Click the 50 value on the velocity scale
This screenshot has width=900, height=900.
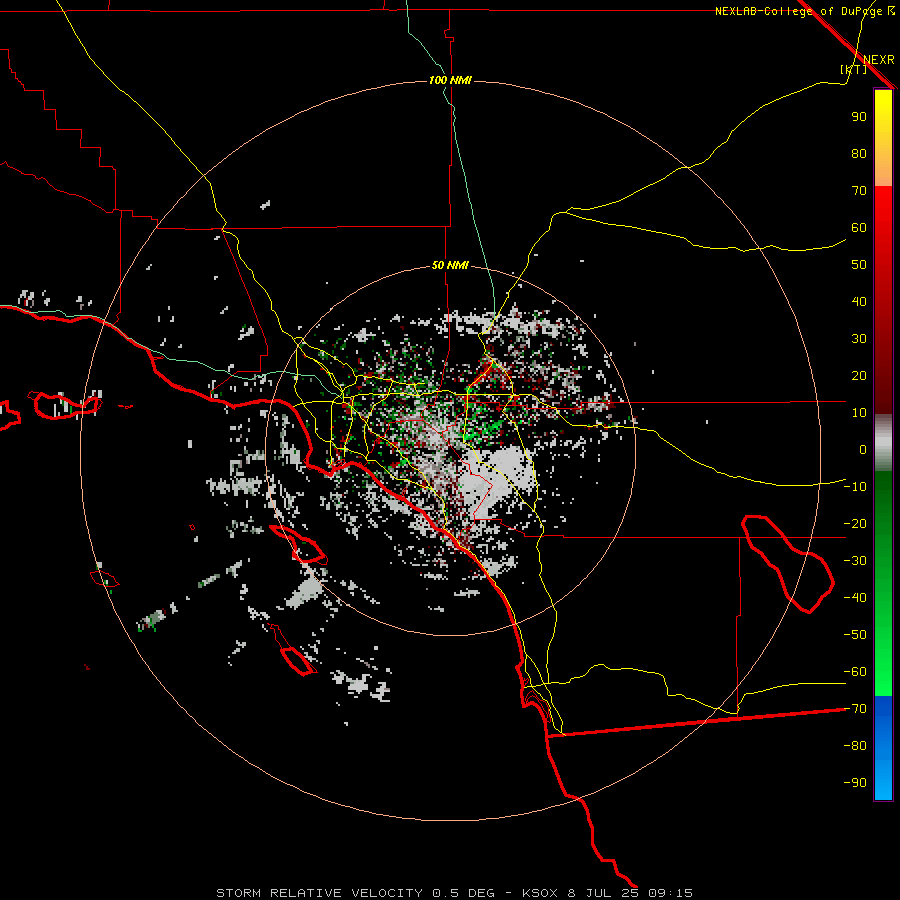859,265
